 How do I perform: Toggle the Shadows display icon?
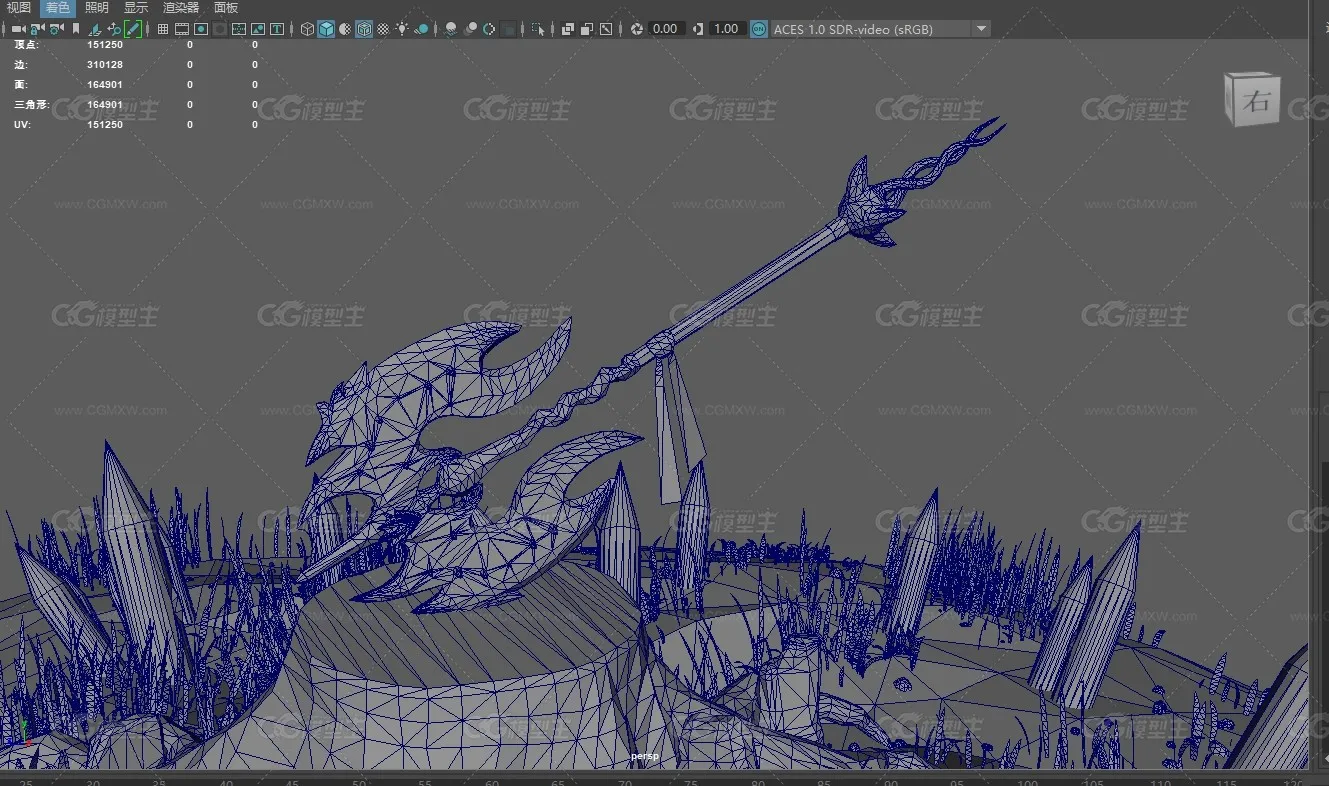pos(421,29)
